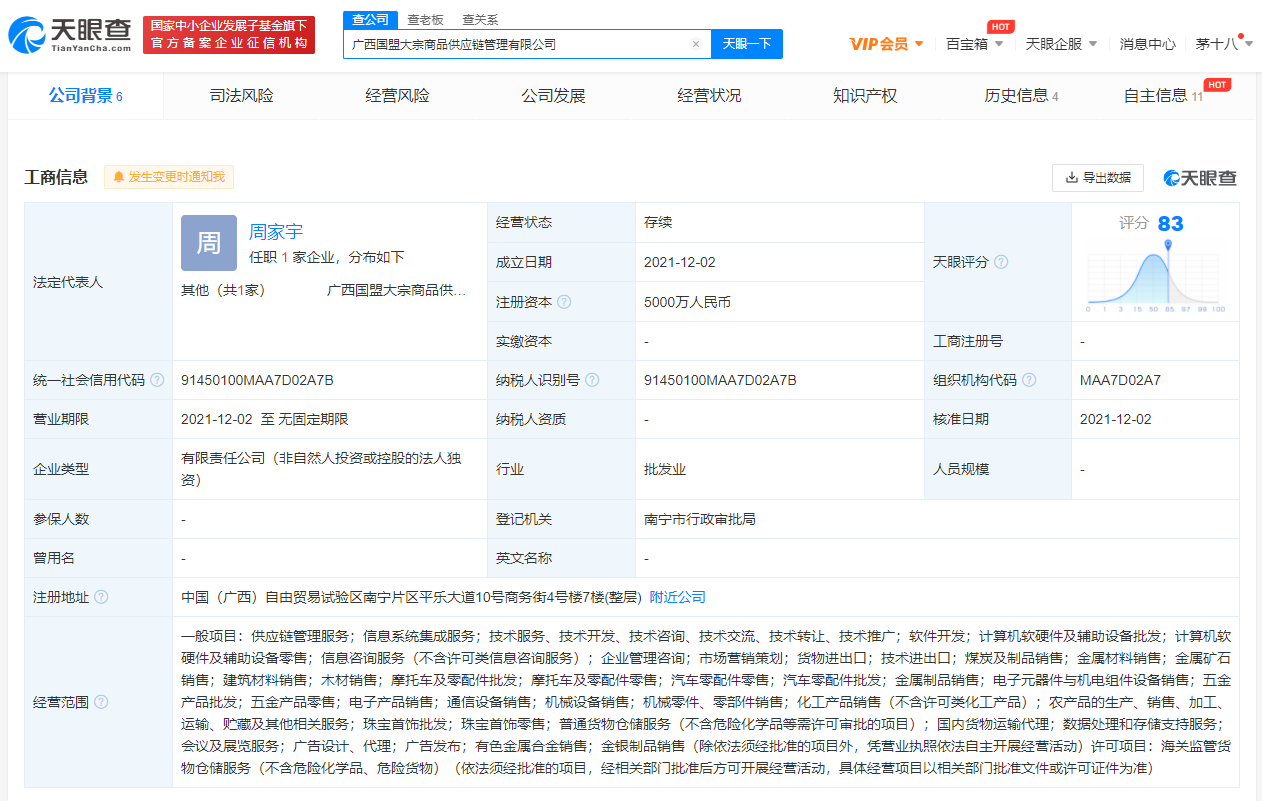The image size is (1262, 801).
Task: Switch to the 司法风险 tab
Action: point(241,96)
